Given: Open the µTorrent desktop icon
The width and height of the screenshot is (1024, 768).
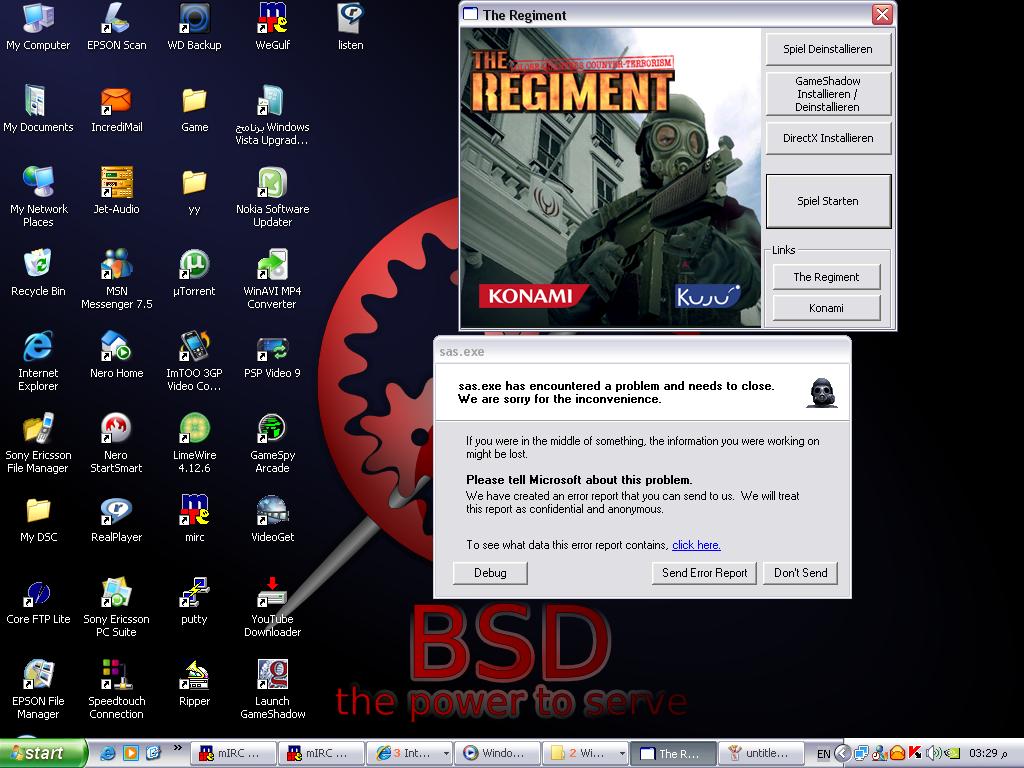Looking at the screenshot, I should tap(194, 266).
